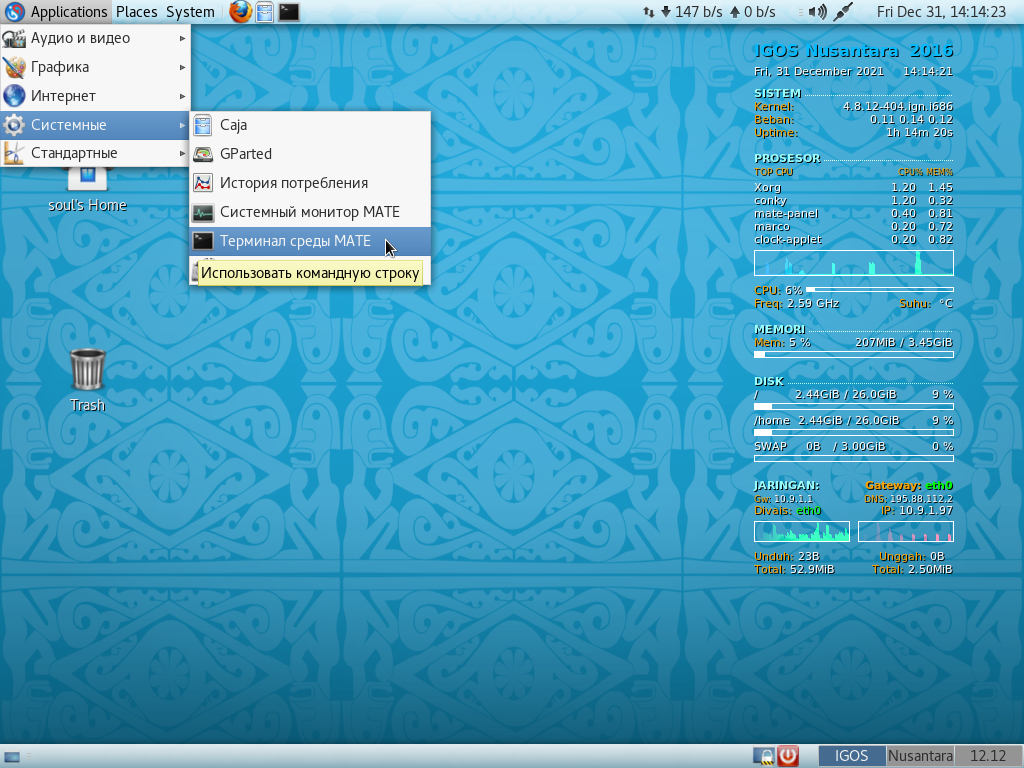
Task: Select the Системные category
Action: (95, 125)
